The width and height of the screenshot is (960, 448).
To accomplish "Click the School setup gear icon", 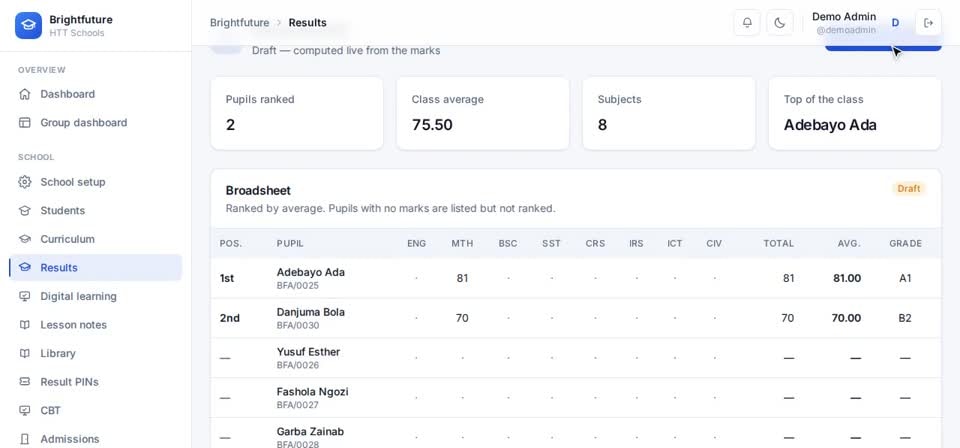I will click(x=24, y=182).
